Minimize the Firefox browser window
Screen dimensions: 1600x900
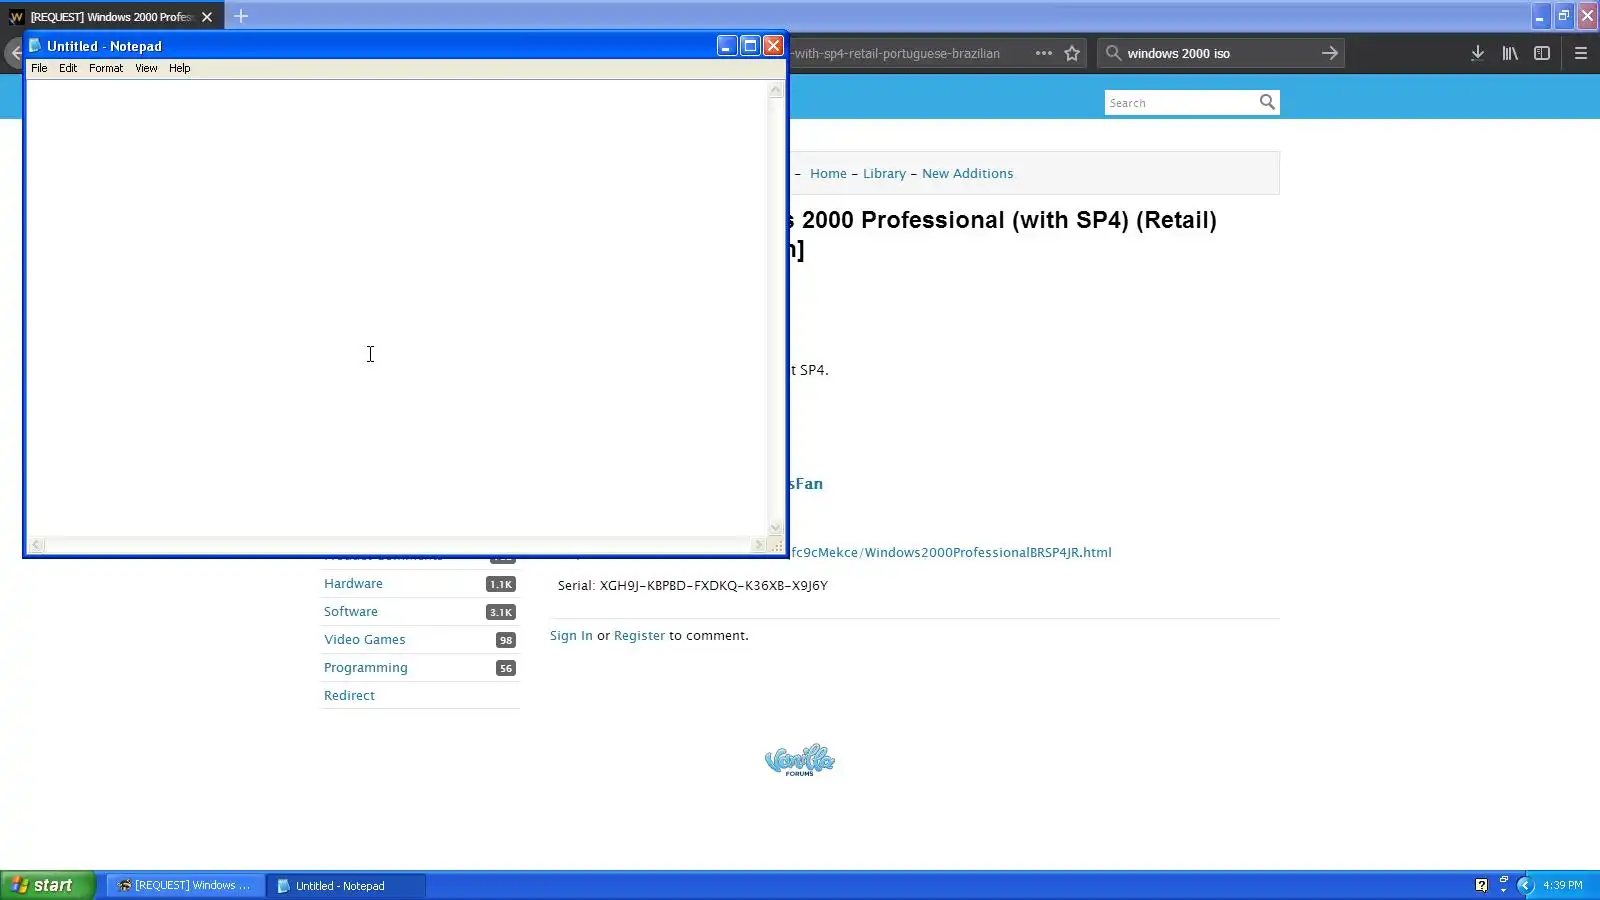tap(1540, 16)
